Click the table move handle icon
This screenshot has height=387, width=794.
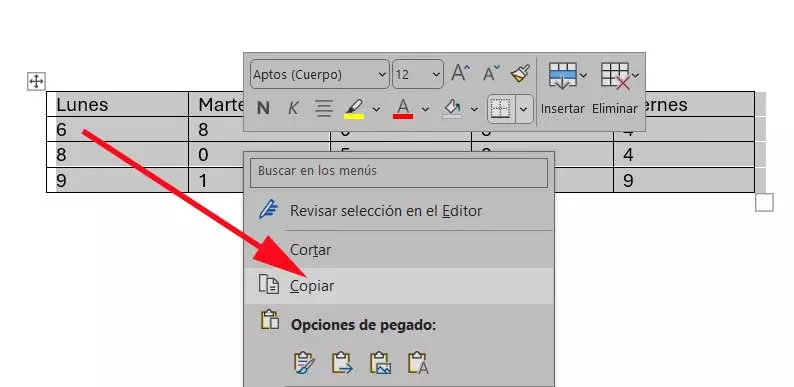tap(36, 81)
